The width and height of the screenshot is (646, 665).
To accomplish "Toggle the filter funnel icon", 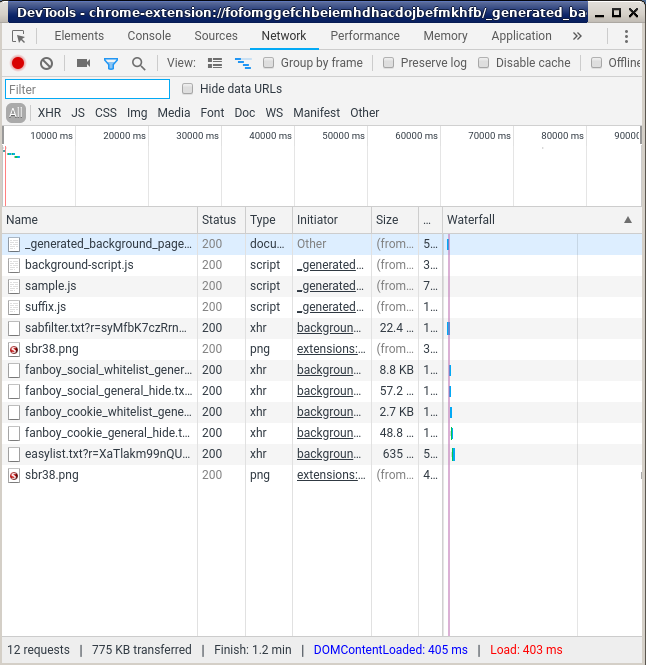I will pyautogui.click(x=111, y=63).
